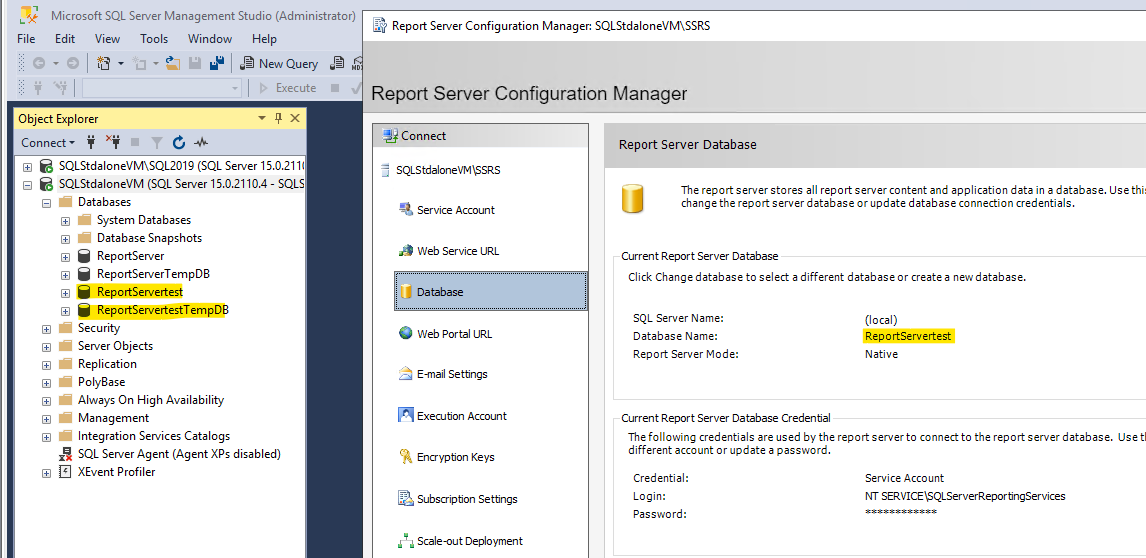This screenshot has width=1146, height=558.
Task: Click the ReportServerTempDB database cylinder icon
Action: [85, 274]
